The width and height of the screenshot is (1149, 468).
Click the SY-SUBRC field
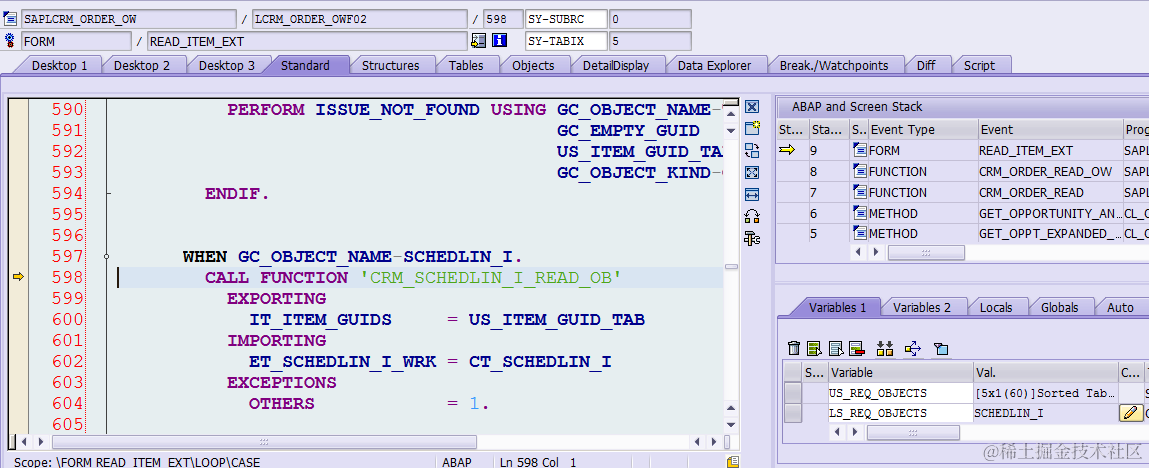pos(566,19)
